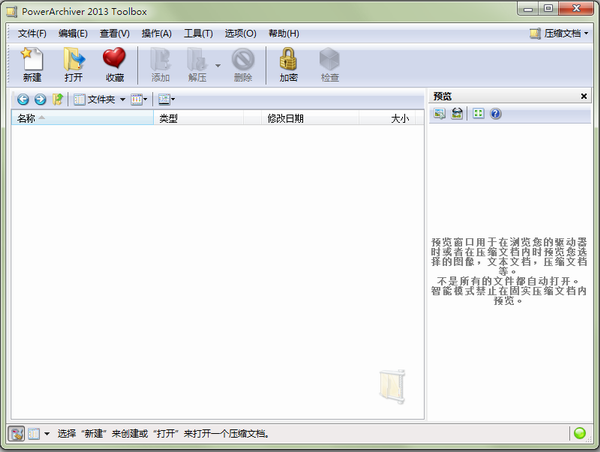Viewport: 600px width, 452px height.
Task: Open the 查看(V) menu
Action: [114, 34]
